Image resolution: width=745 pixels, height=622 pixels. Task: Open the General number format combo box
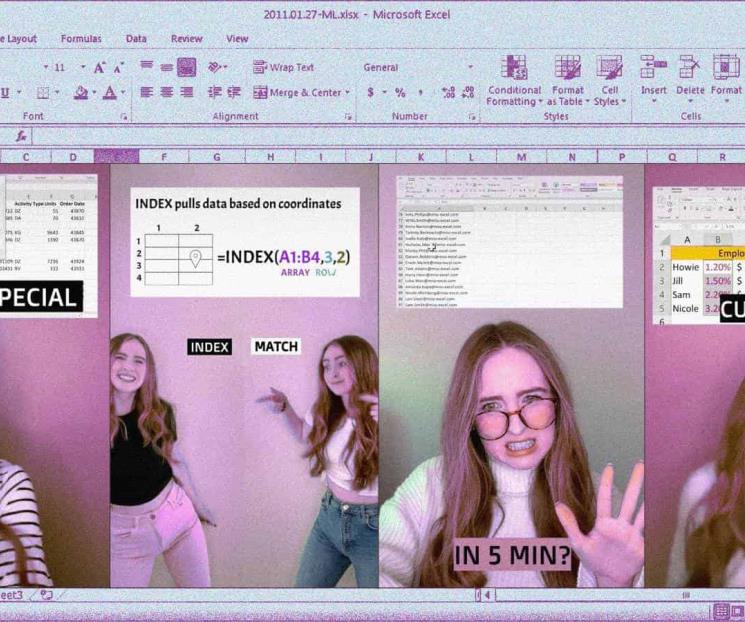click(x=419, y=67)
